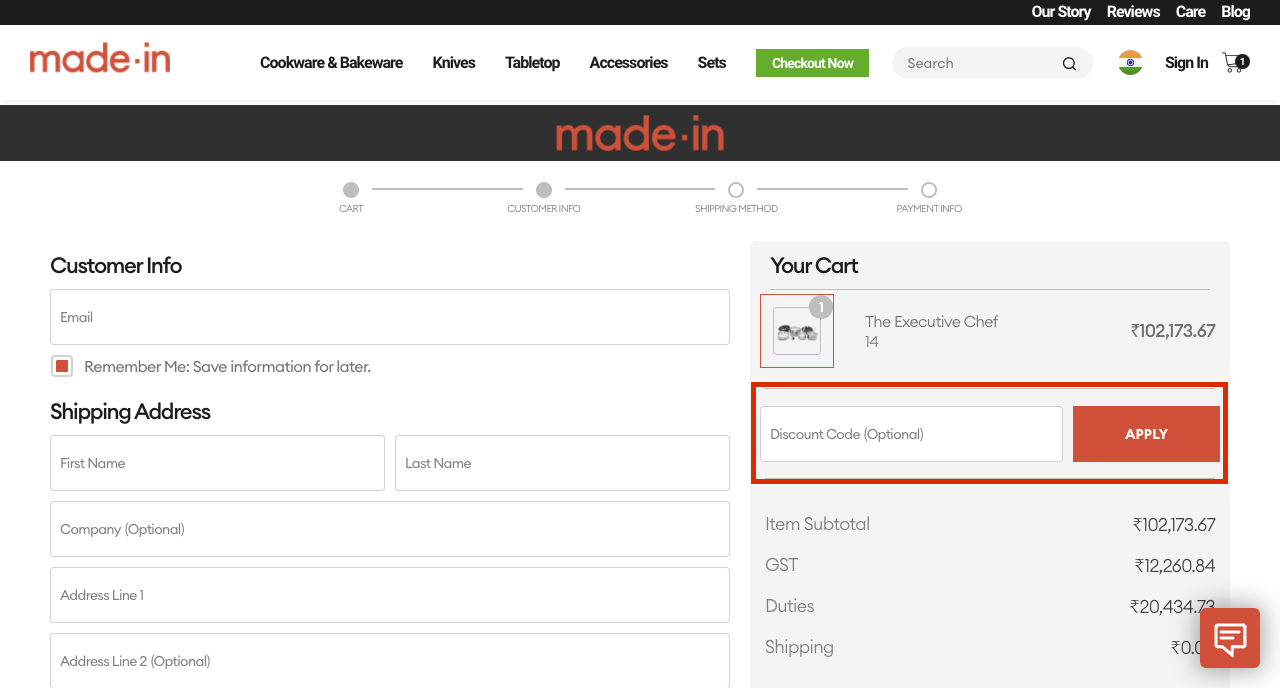Viewport: 1280px width, 688px height.
Task: Click the Your Cart heading
Action: click(814, 265)
